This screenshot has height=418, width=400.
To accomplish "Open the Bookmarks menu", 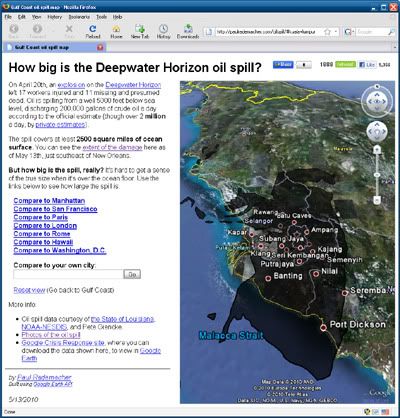I will point(79,17).
